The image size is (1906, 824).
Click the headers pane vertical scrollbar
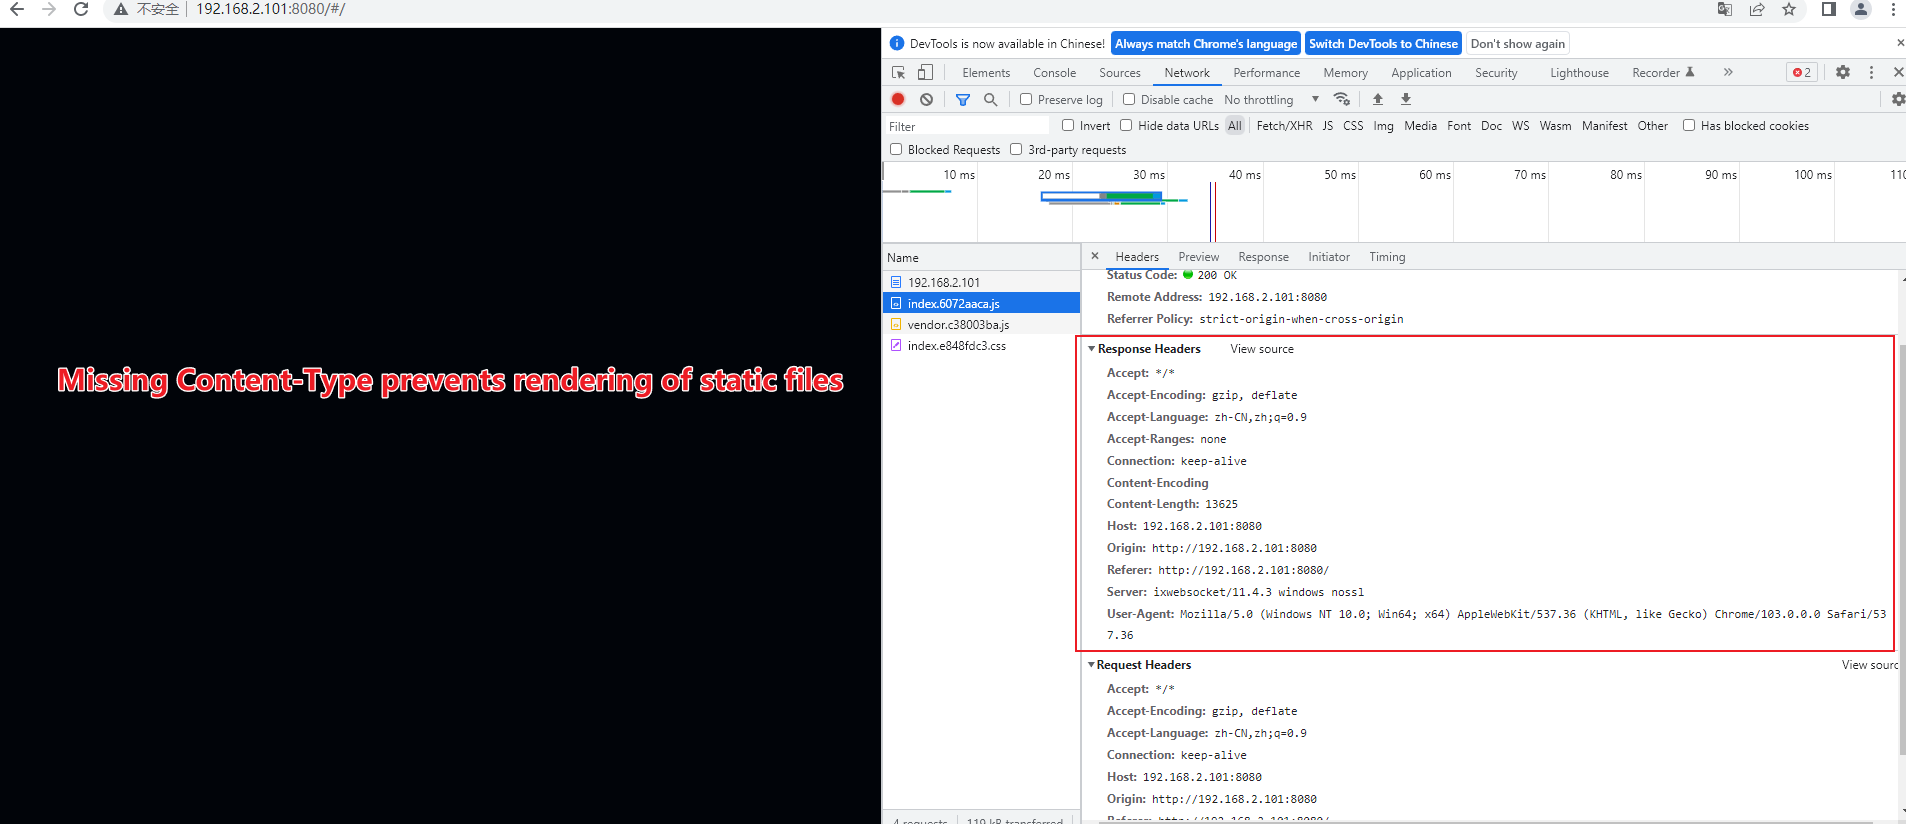(x=1902, y=550)
